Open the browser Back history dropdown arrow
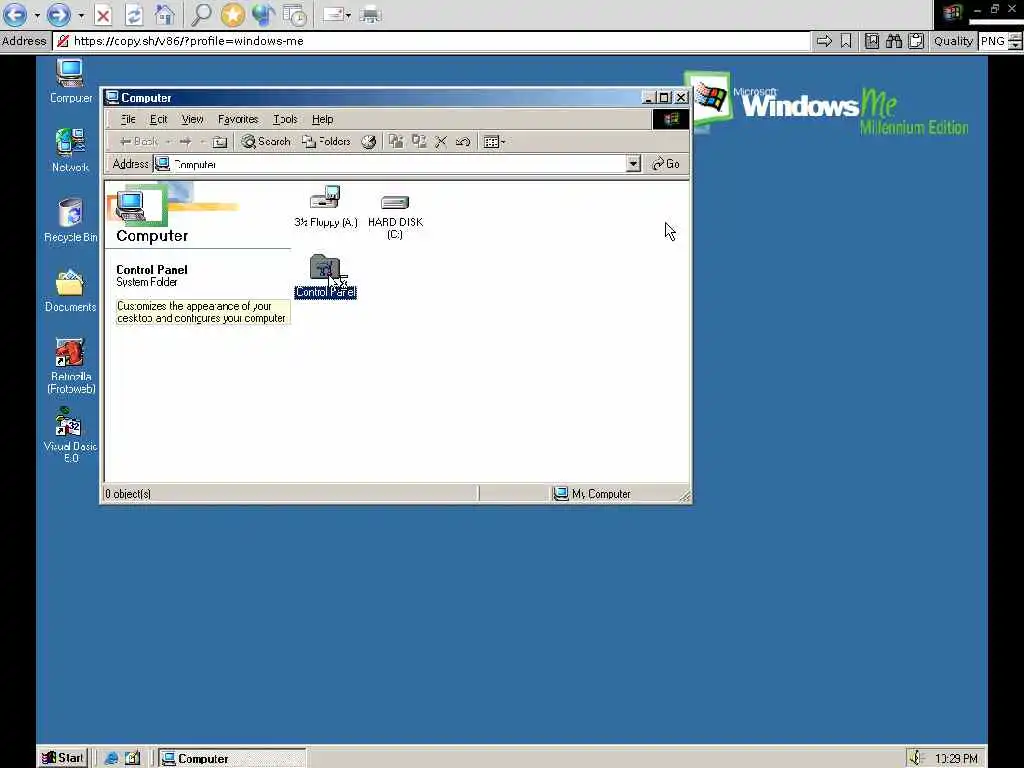This screenshot has height=768, width=1024. pyautogui.click(x=37, y=14)
